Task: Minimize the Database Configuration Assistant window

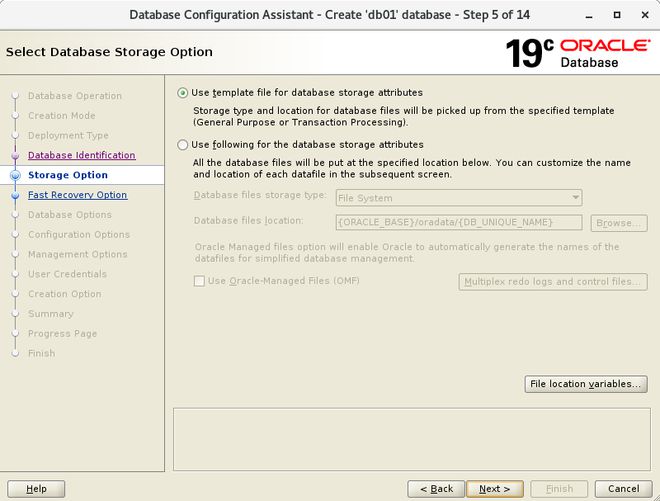Action: click(x=589, y=15)
